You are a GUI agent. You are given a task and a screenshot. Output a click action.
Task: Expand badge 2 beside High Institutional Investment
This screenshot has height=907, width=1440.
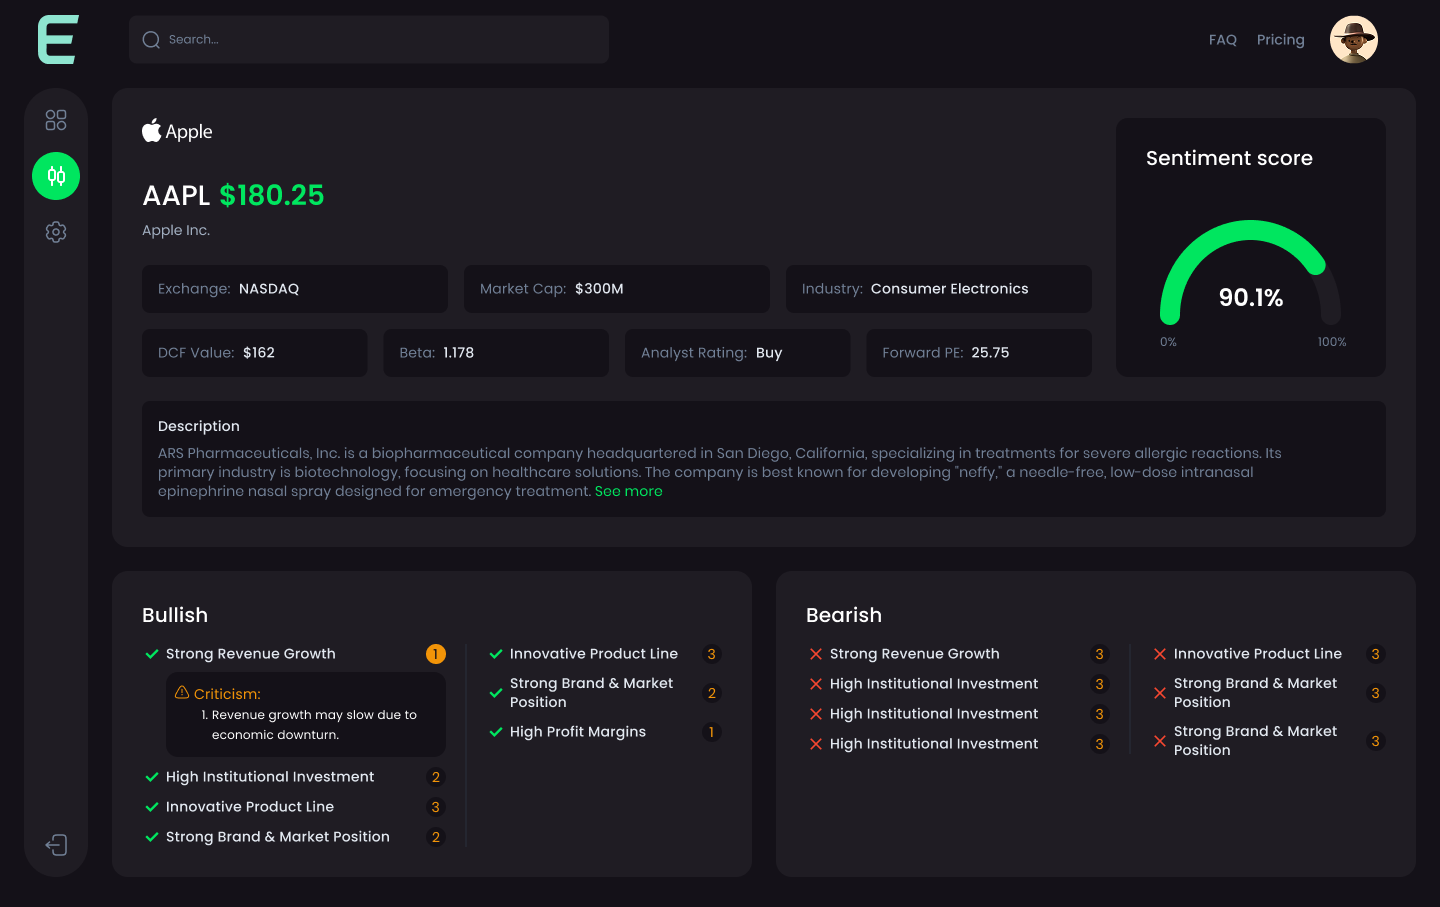[x=435, y=776]
